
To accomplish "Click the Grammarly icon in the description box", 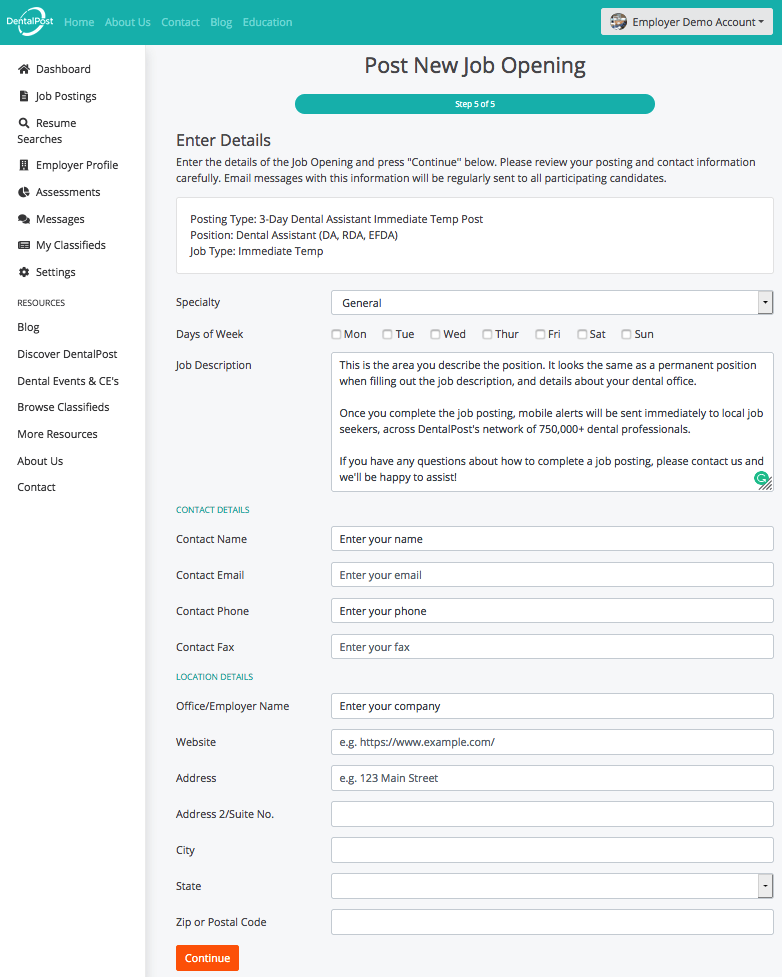I will 762,480.
